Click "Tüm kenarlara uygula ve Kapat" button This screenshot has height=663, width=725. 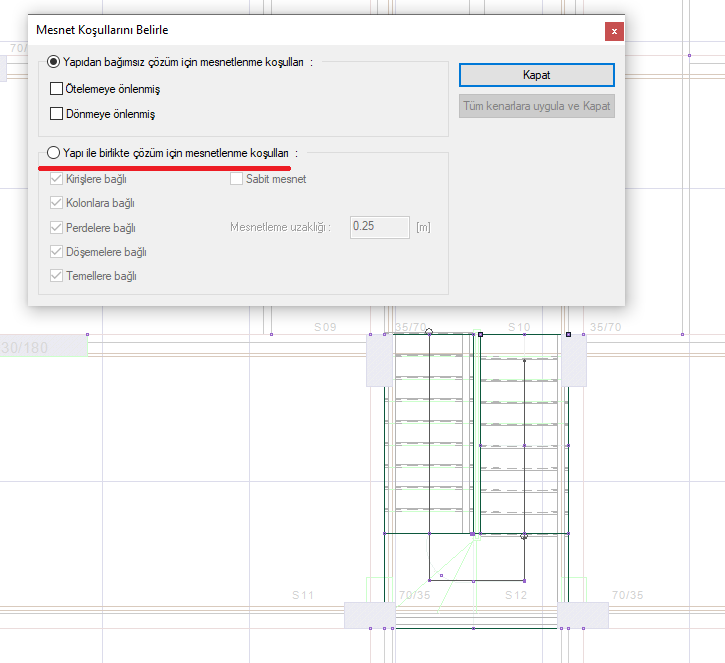tap(536, 106)
